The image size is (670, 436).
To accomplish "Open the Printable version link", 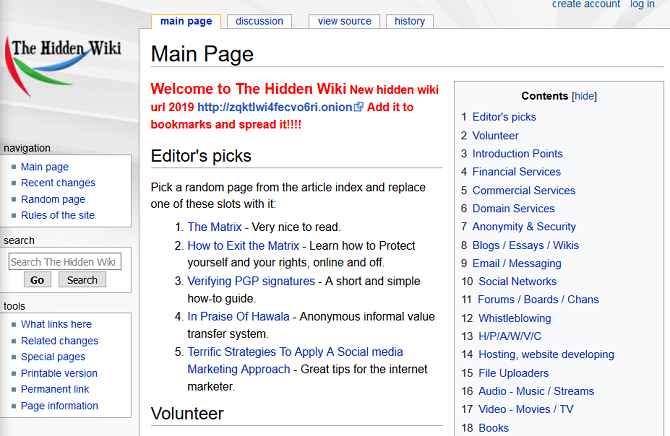I will (x=59, y=373).
